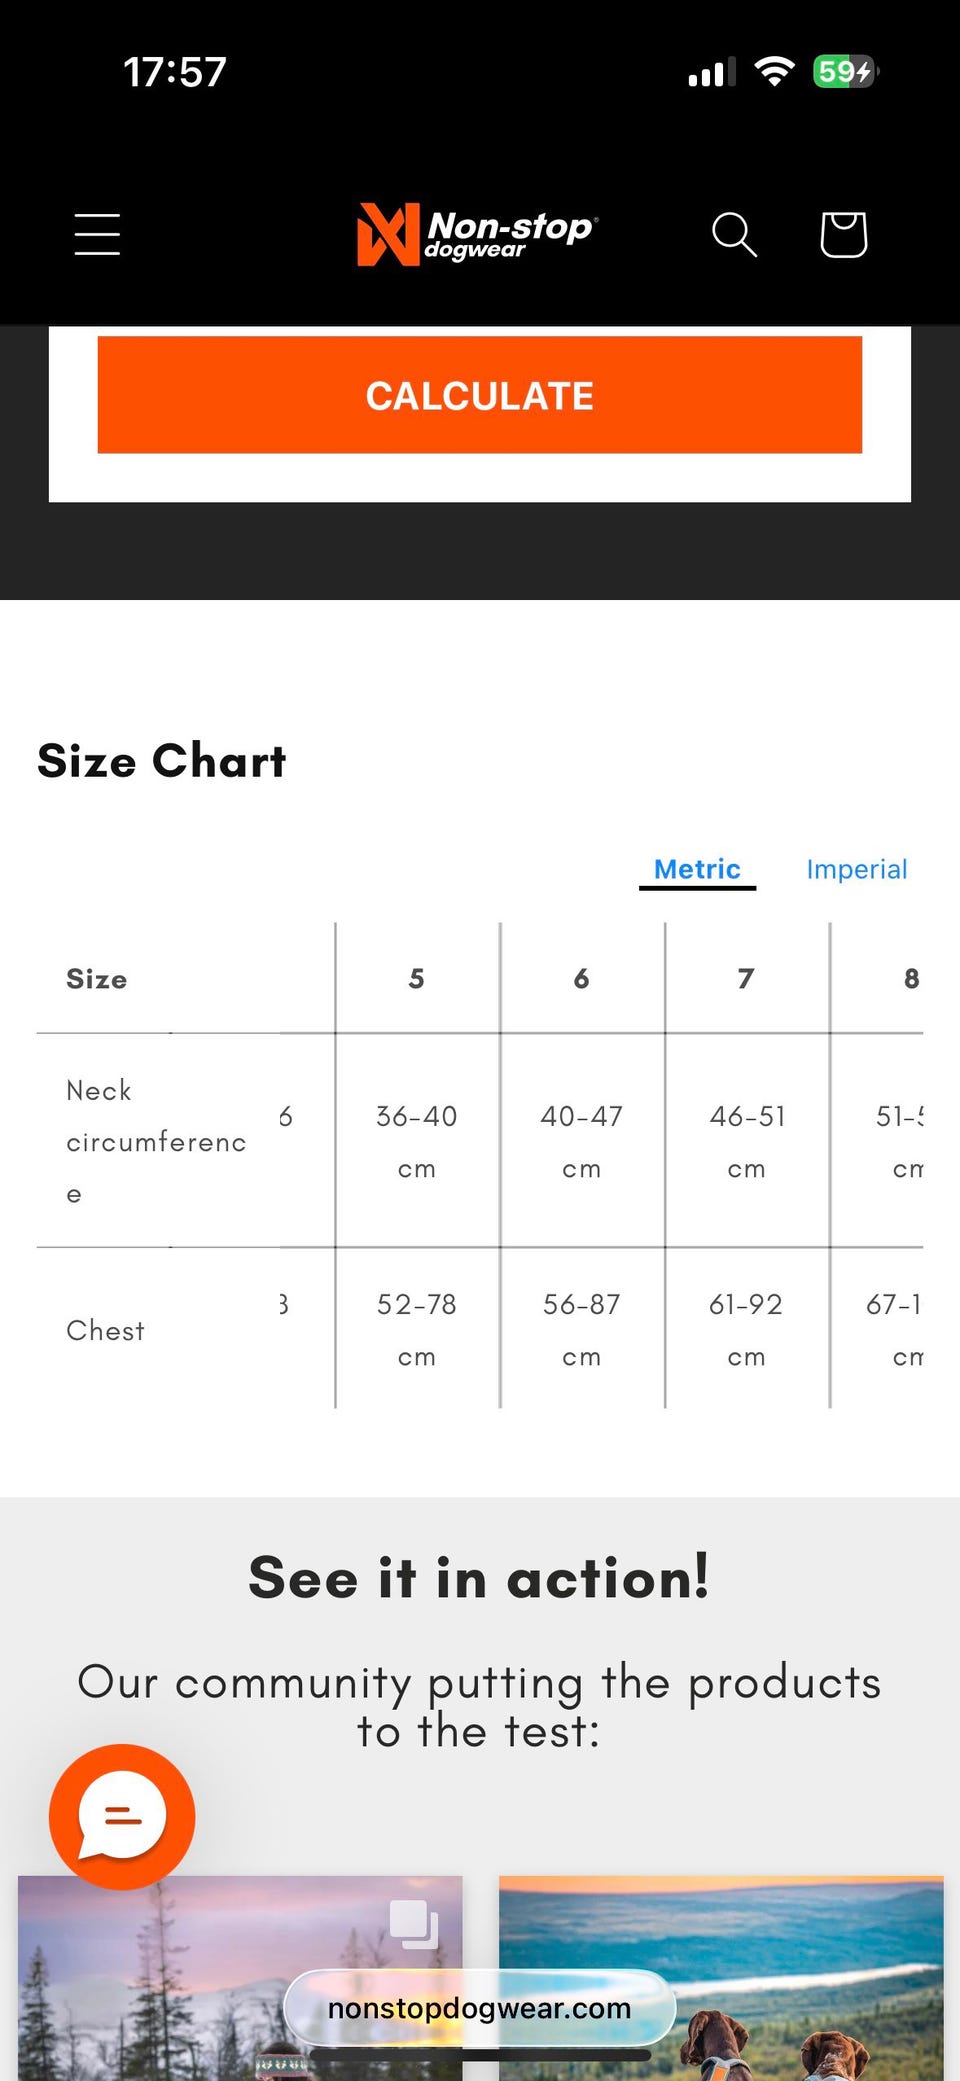Screen dimensions: 960x2081
Task: Select size 5 column header
Action: pyautogui.click(x=417, y=978)
